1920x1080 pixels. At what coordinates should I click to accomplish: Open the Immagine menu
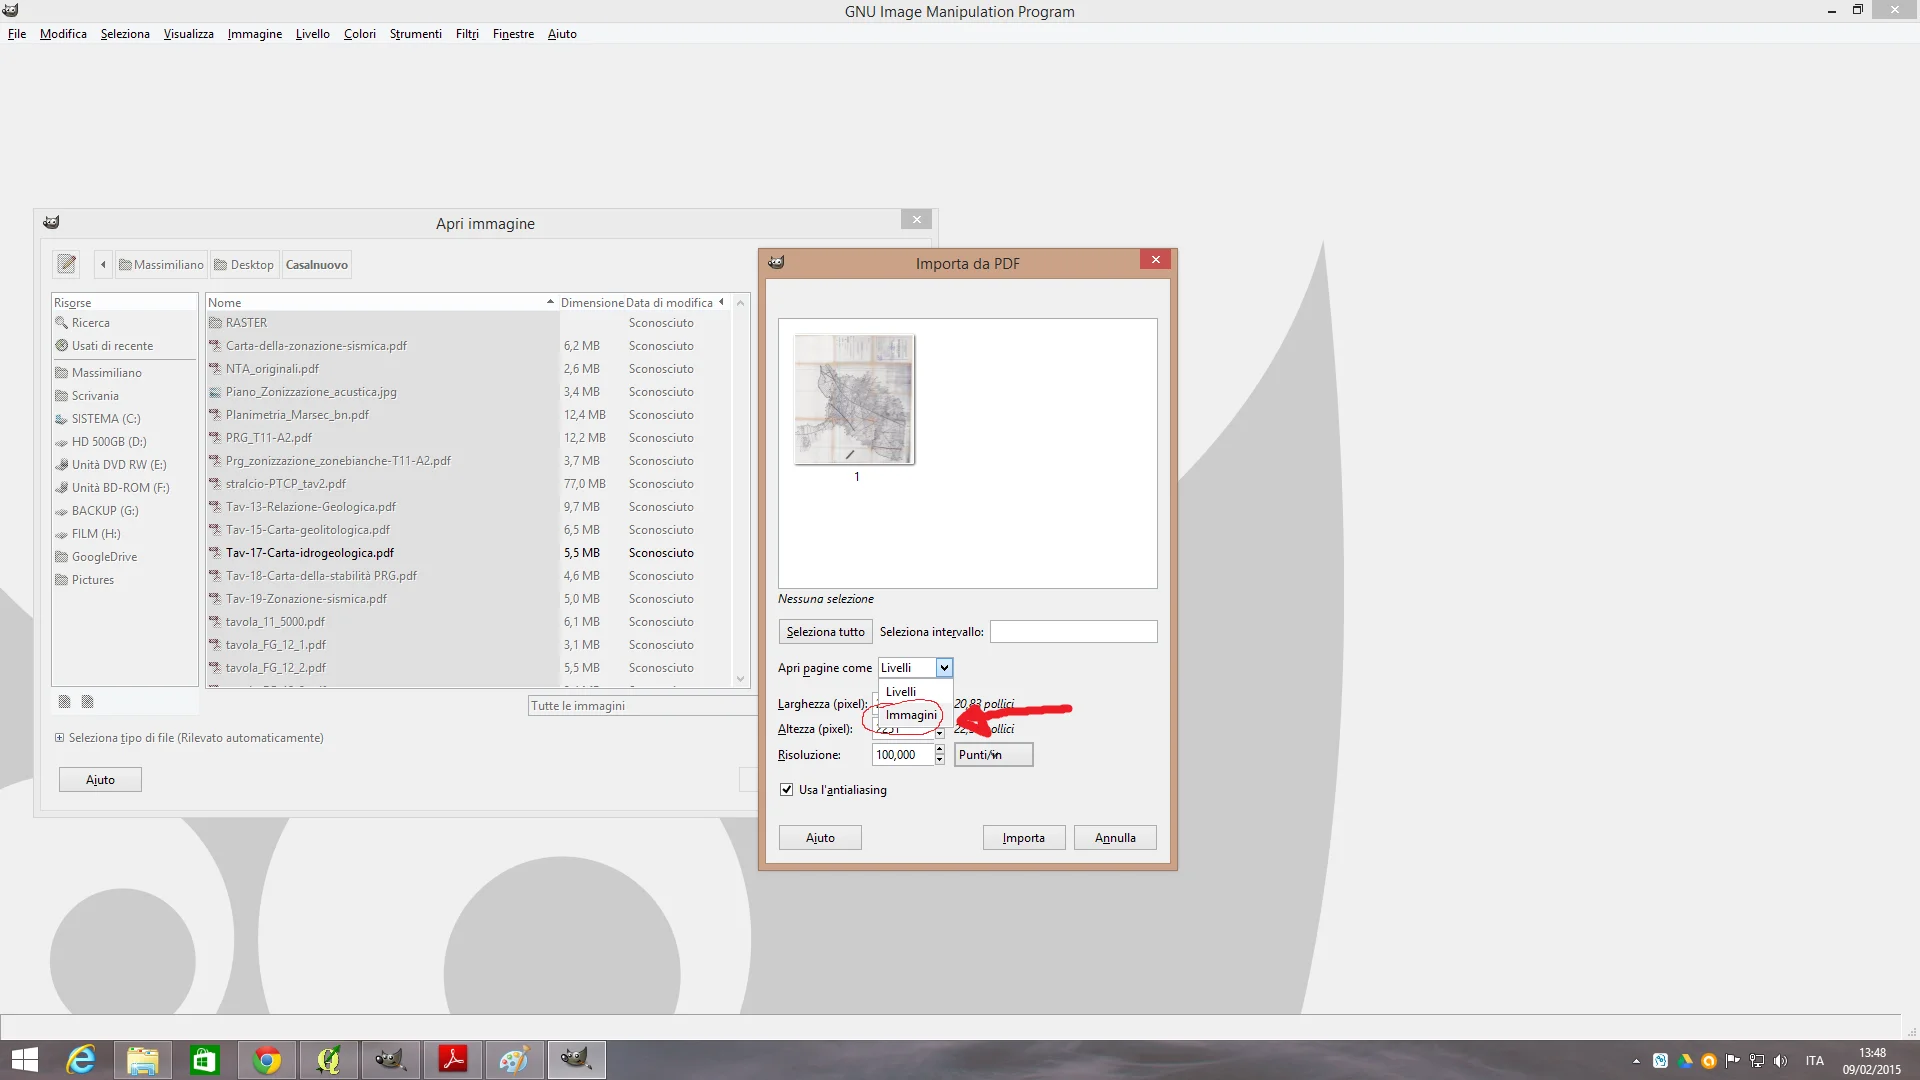pyautogui.click(x=254, y=34)
